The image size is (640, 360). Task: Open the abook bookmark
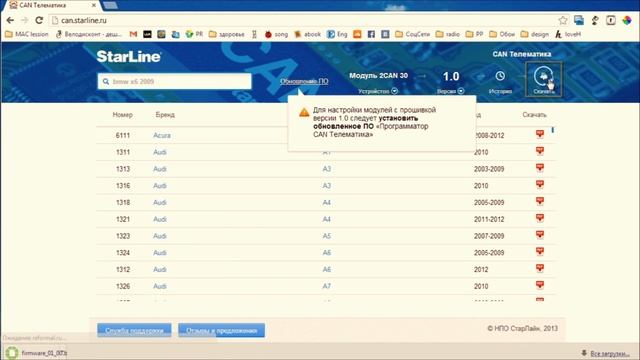coord(307,34)
